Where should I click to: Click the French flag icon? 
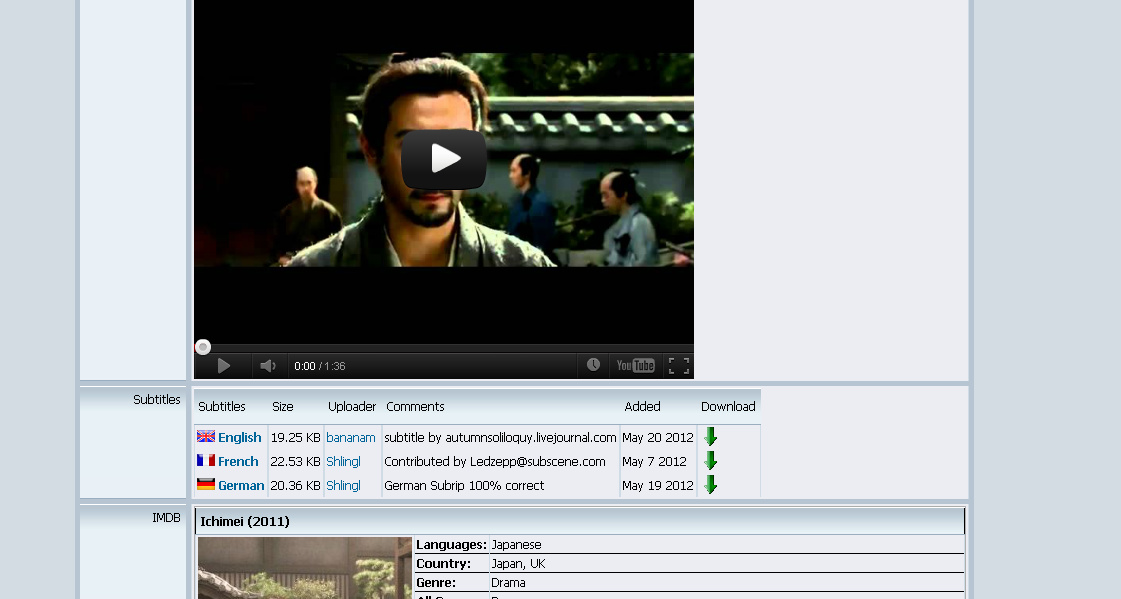pos(206,460)
